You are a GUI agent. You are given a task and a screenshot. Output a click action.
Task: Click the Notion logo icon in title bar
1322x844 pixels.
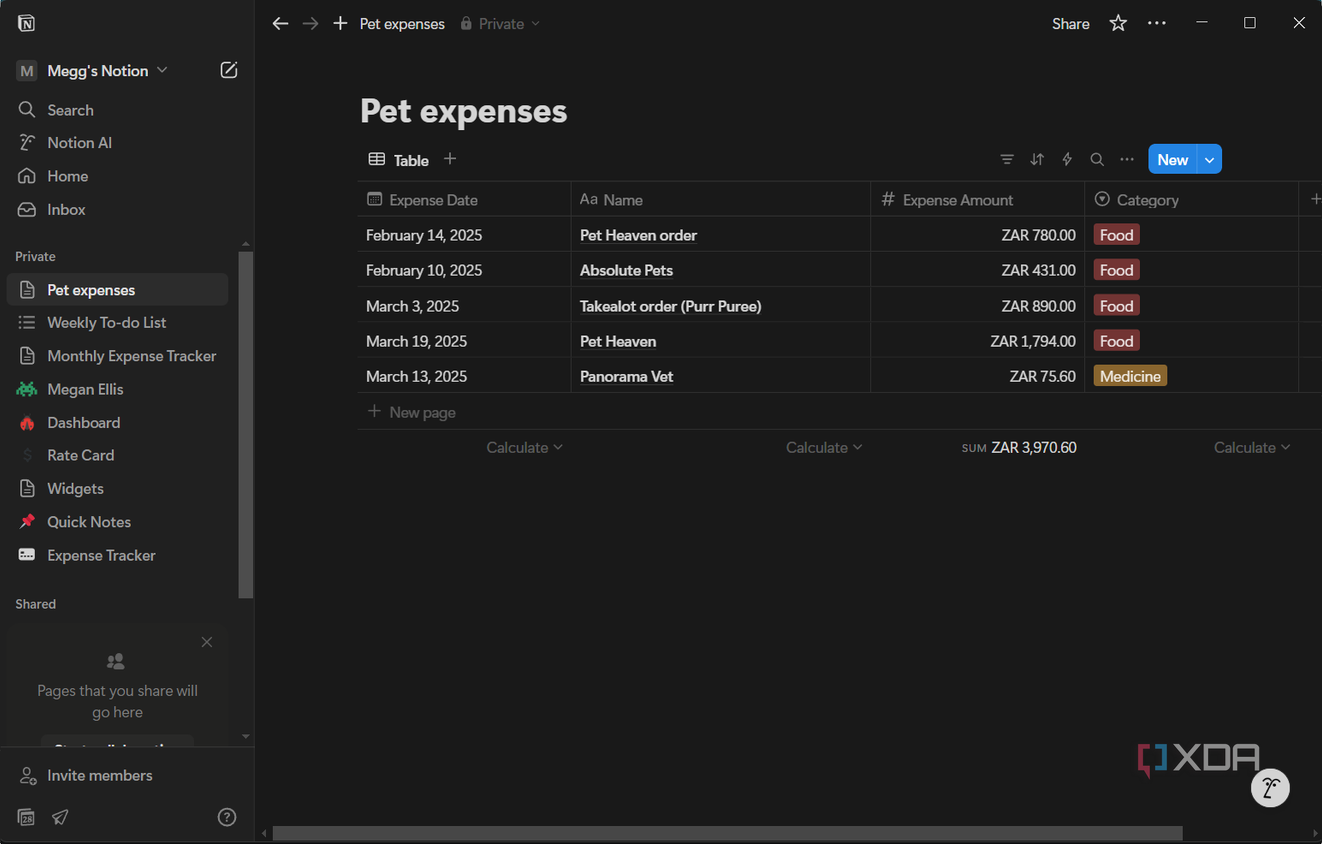(x=26, y=23)
